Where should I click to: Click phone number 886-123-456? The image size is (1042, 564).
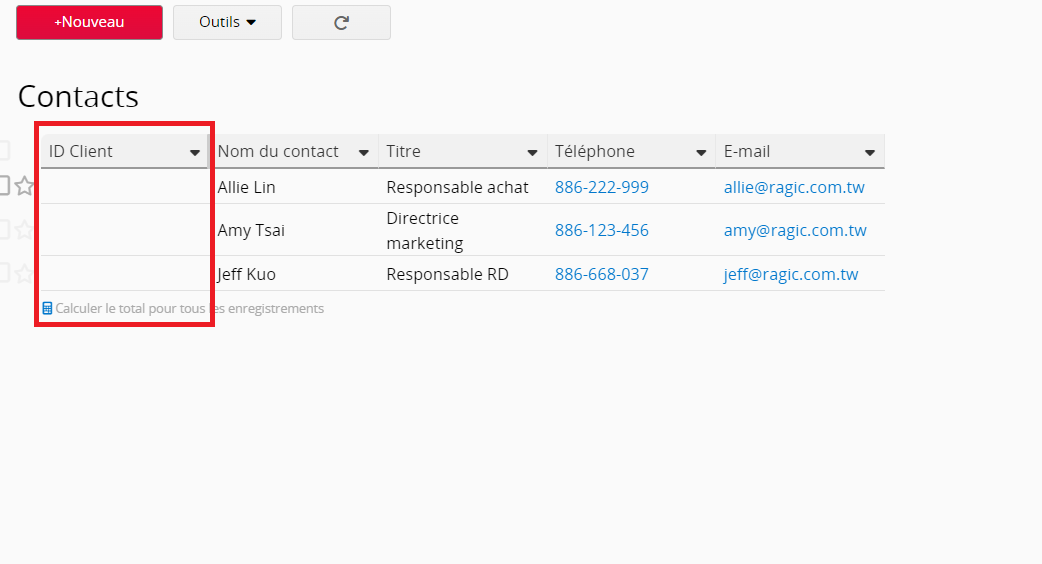(x=601, y=230)
